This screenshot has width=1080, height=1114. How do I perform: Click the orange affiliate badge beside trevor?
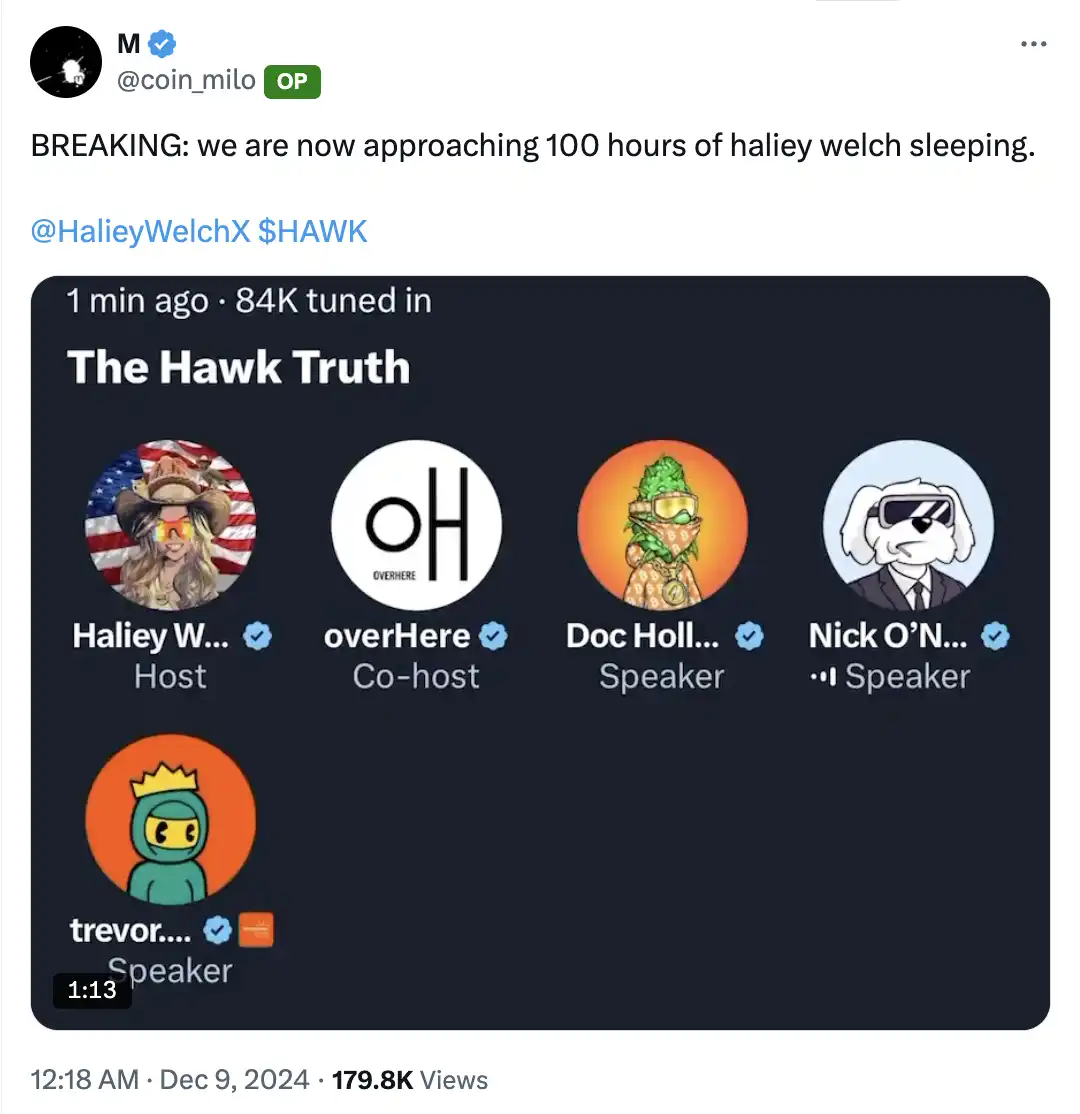click(257, 931)
